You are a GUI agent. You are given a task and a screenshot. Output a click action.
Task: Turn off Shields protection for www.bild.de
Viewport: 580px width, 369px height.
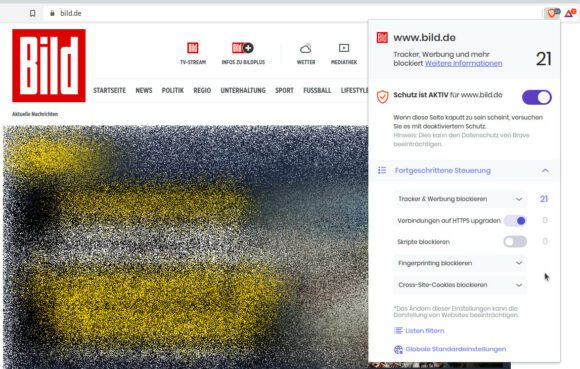point(537,98)
